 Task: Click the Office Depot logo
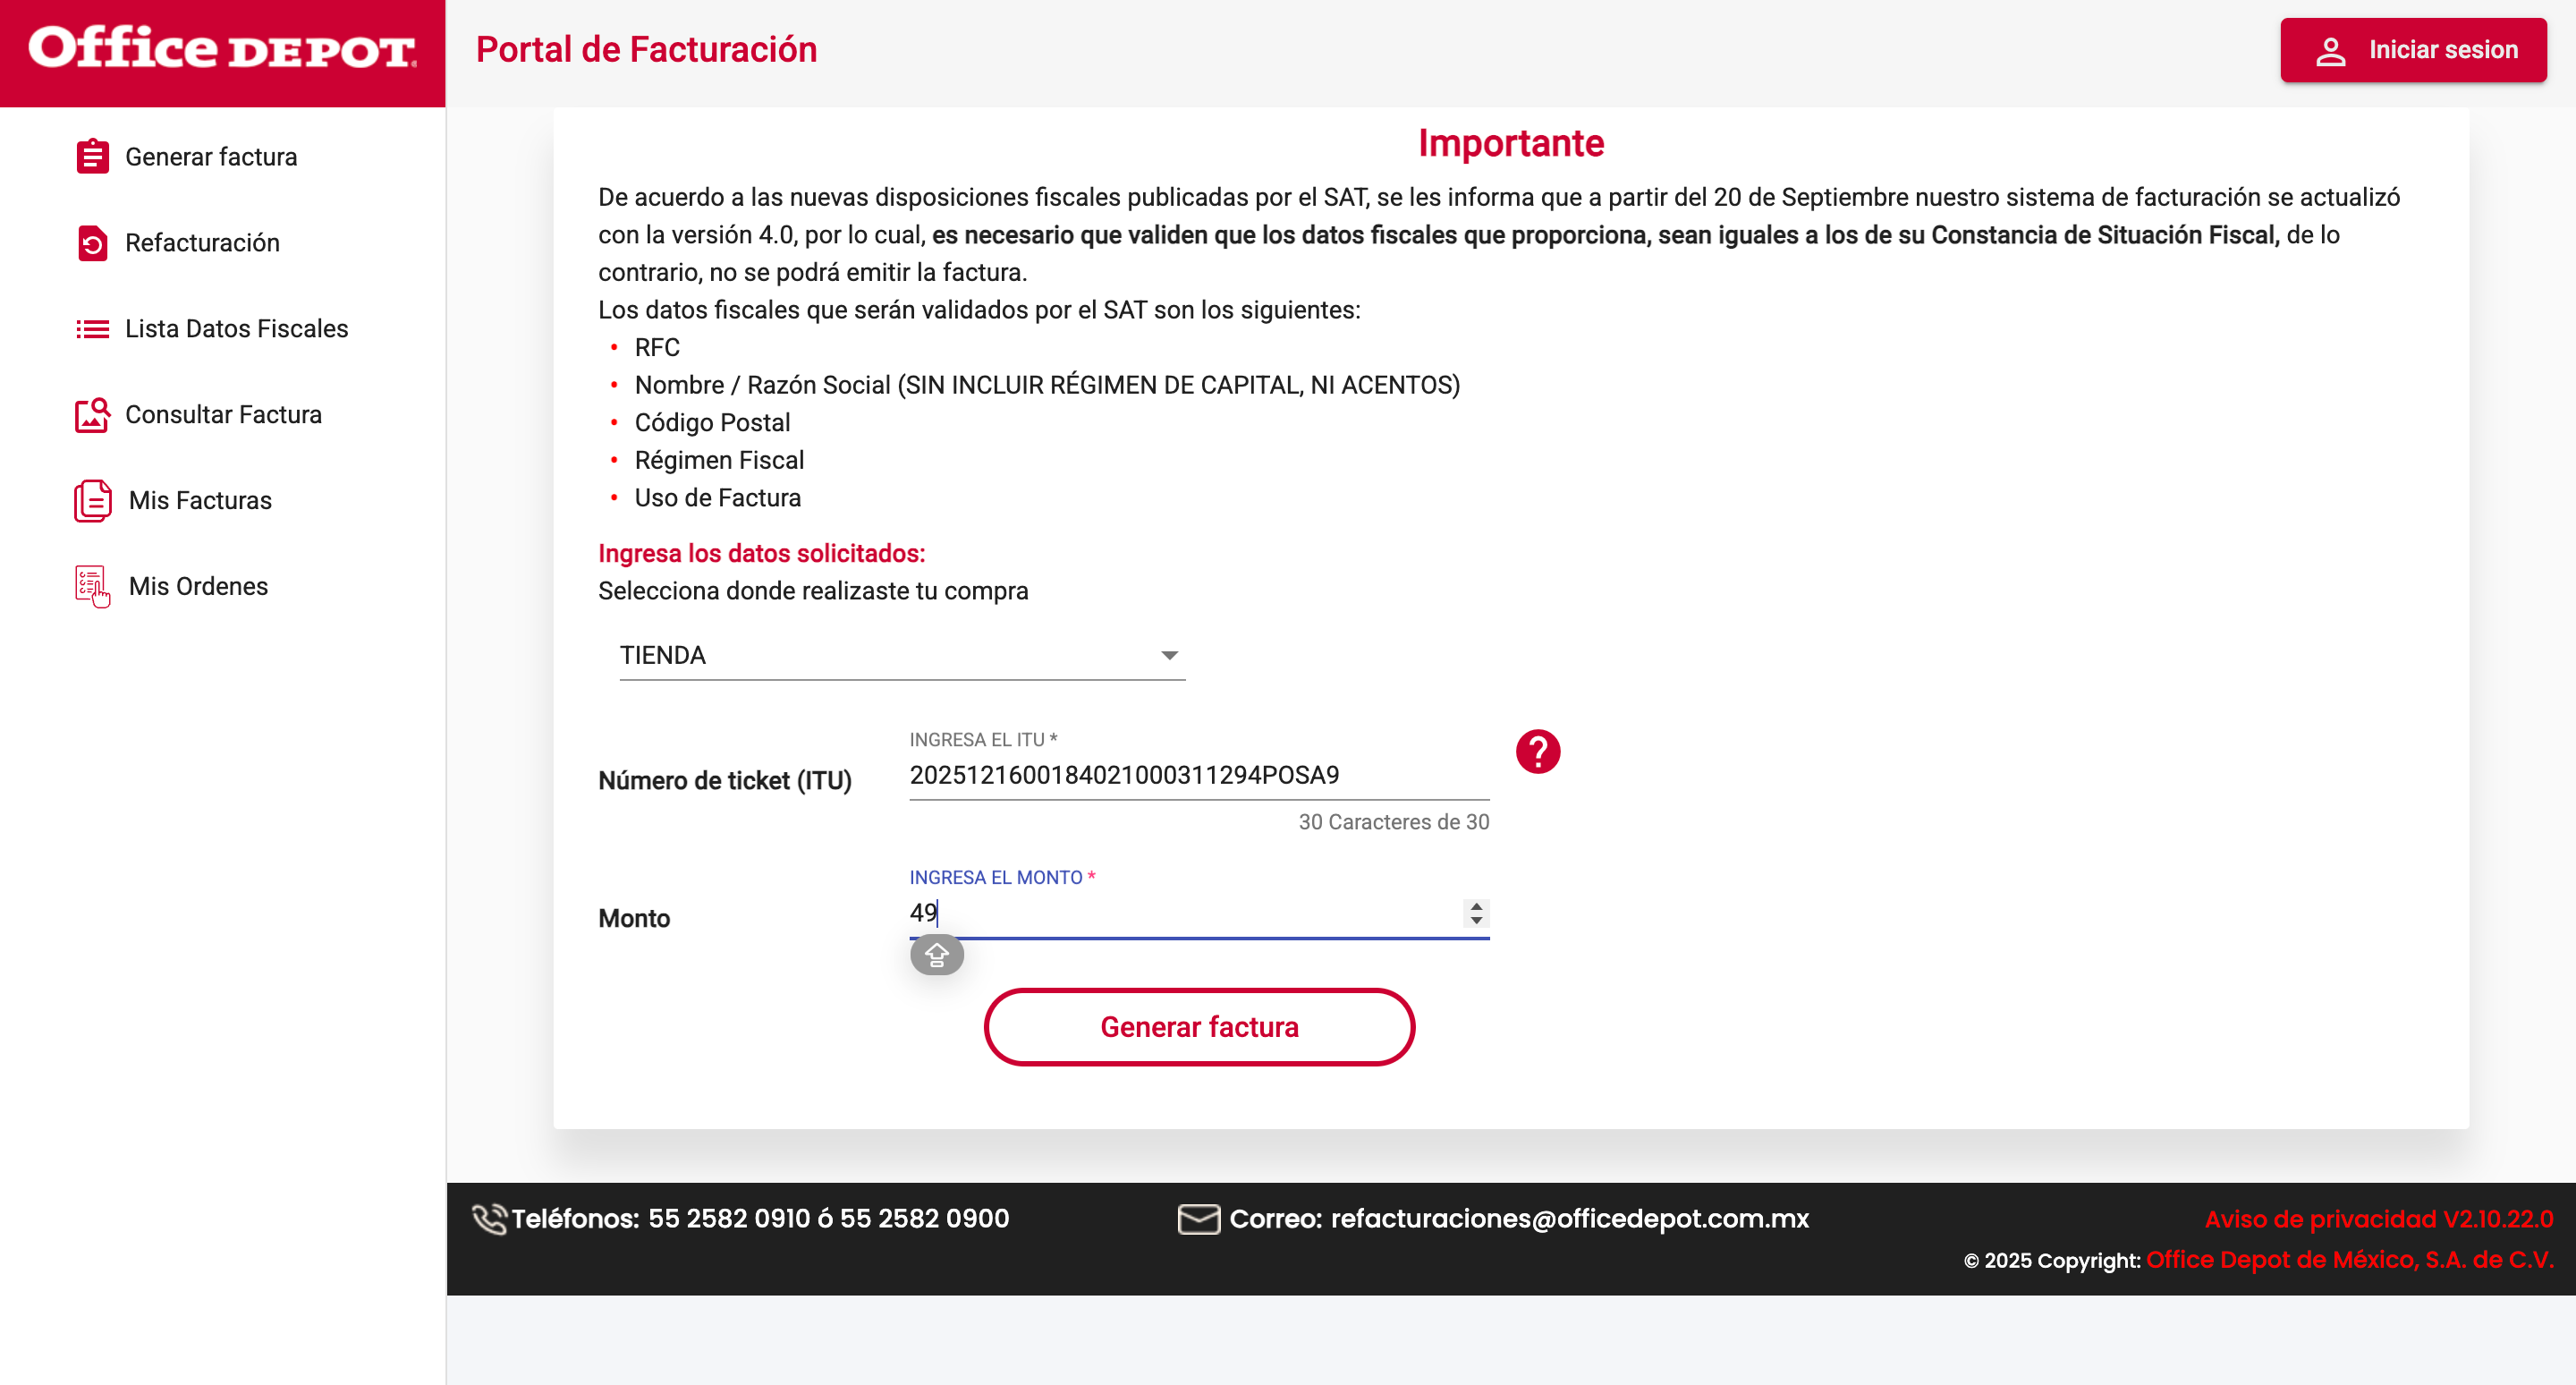pyautogui.click(x=222, y=49)
